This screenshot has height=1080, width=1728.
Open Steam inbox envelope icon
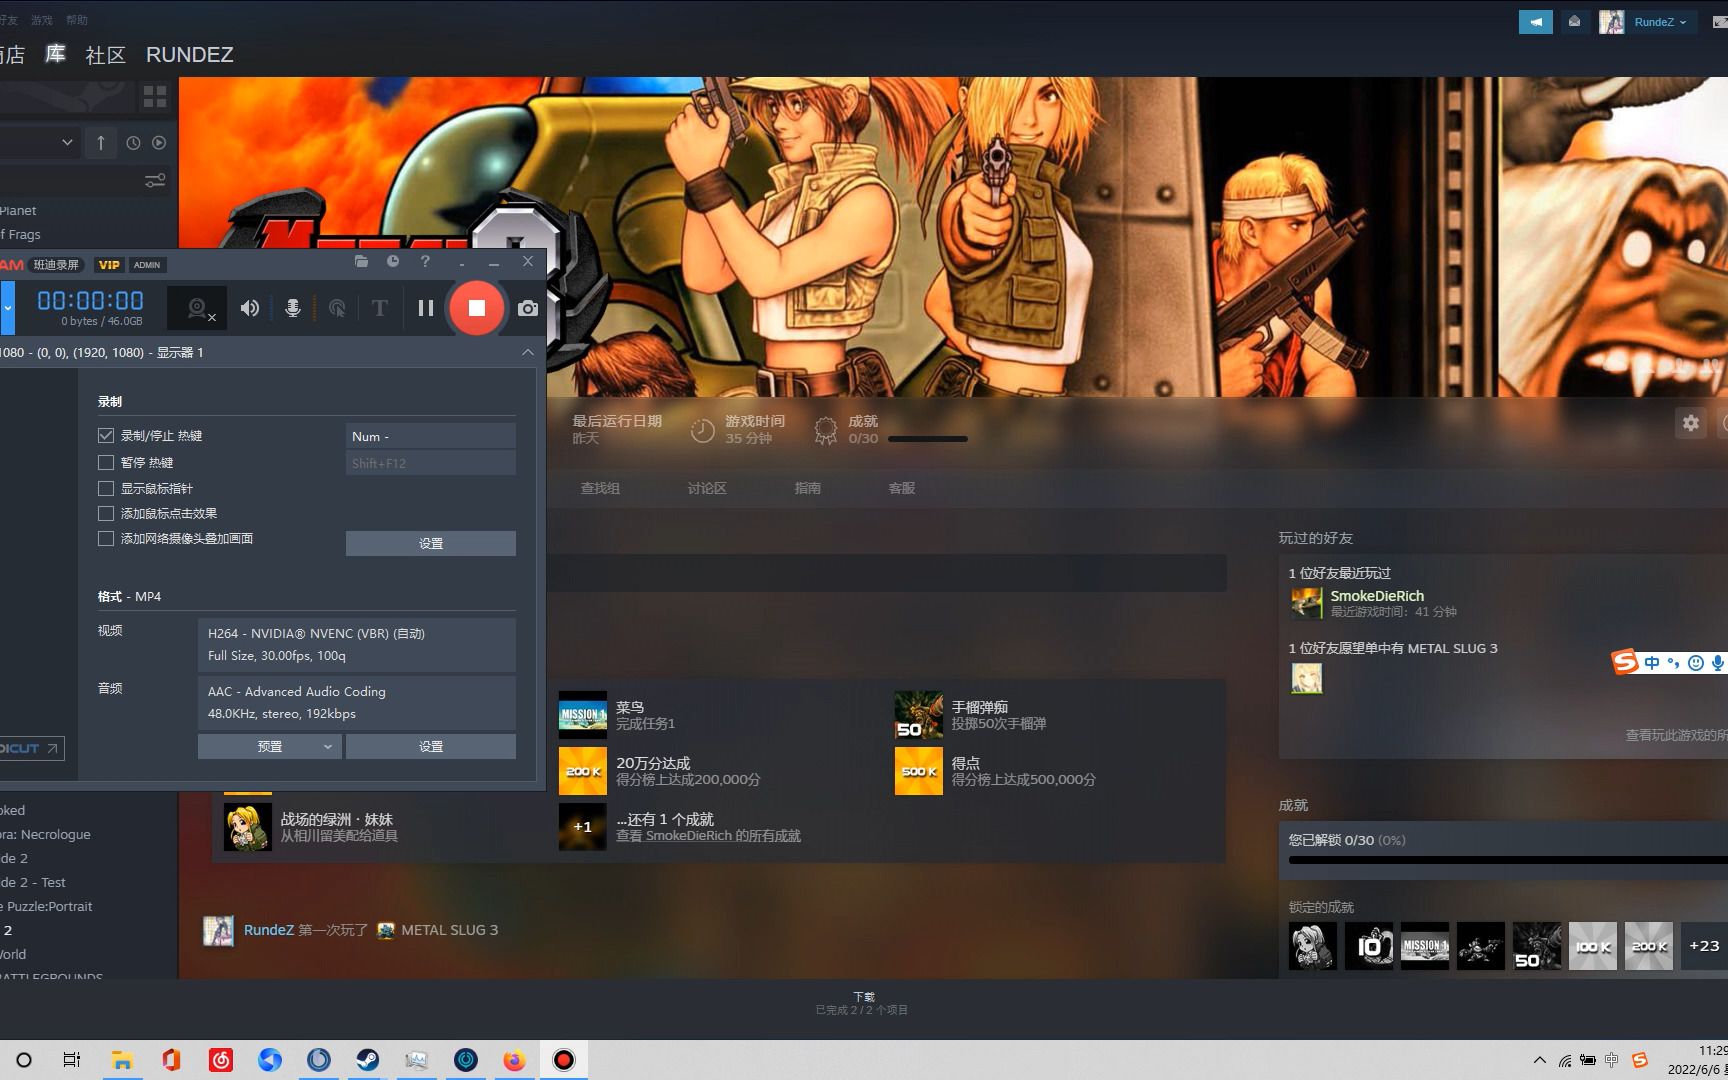1574,22
